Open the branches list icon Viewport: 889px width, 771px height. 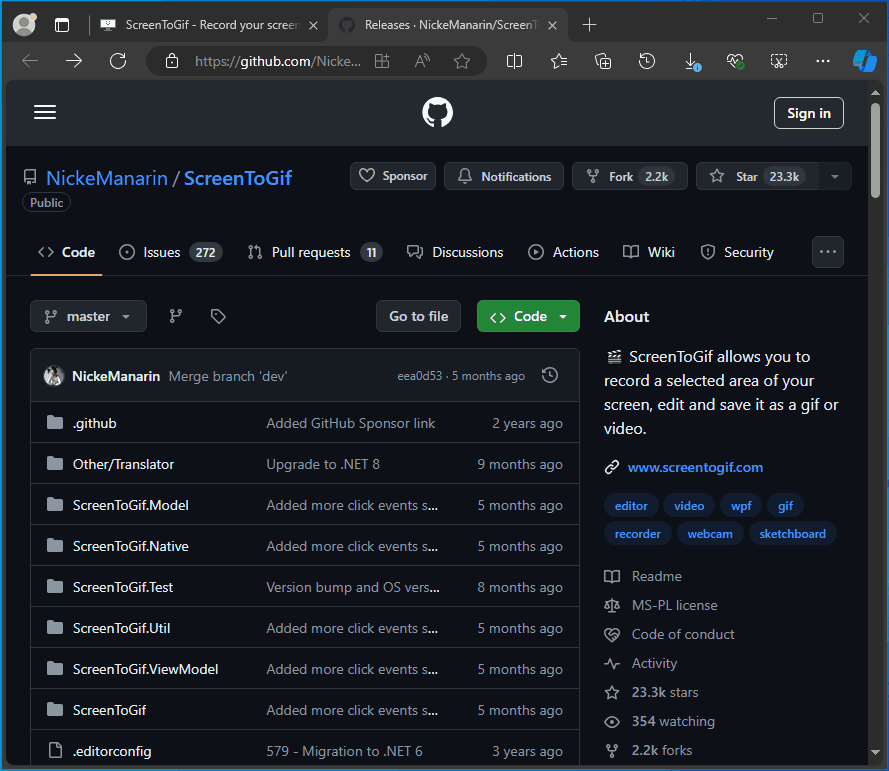pyautogui.click(x=176, y=316)
